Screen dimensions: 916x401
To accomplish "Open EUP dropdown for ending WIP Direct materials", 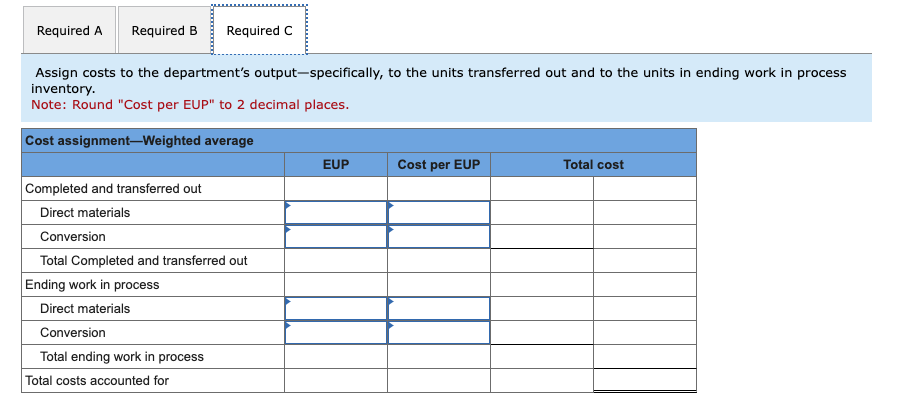I will point(336,309).
